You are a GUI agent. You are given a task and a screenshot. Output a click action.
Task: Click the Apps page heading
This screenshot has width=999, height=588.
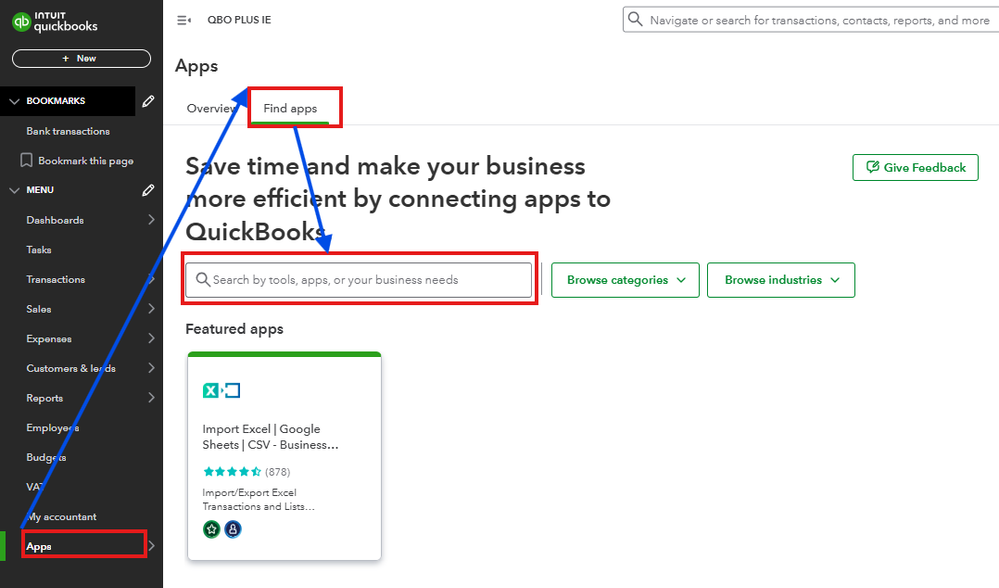point(196,66)
